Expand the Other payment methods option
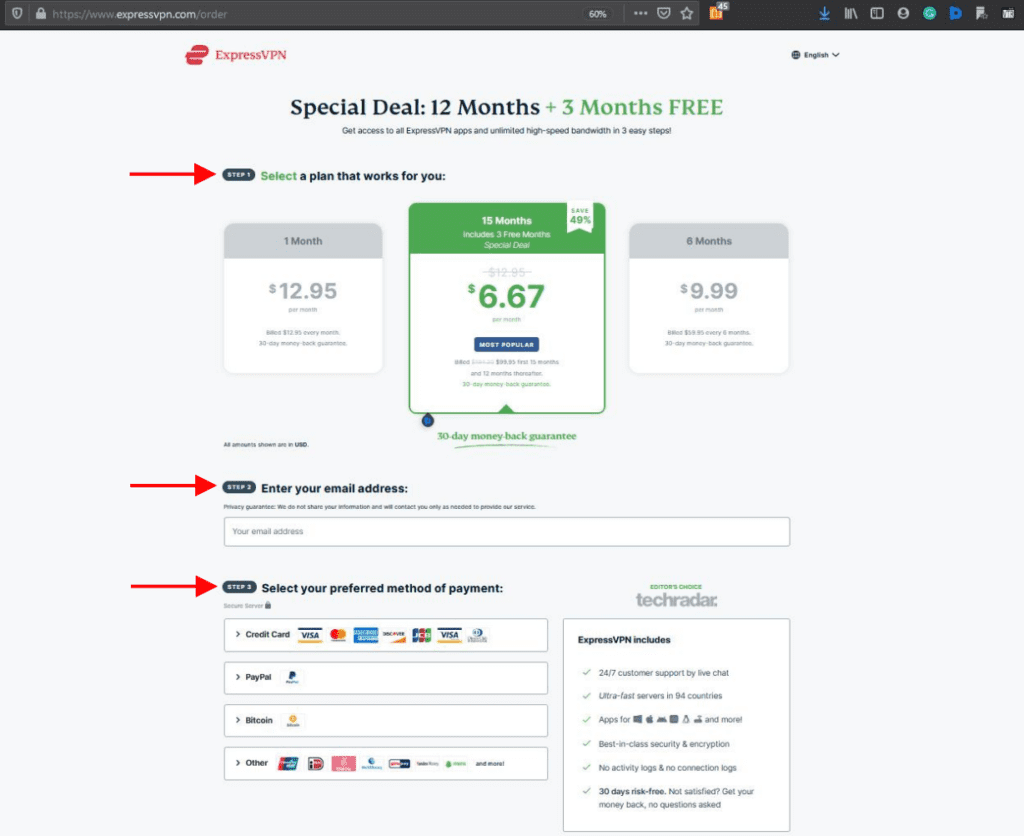 pyautogui.click(x=385, y=764)
